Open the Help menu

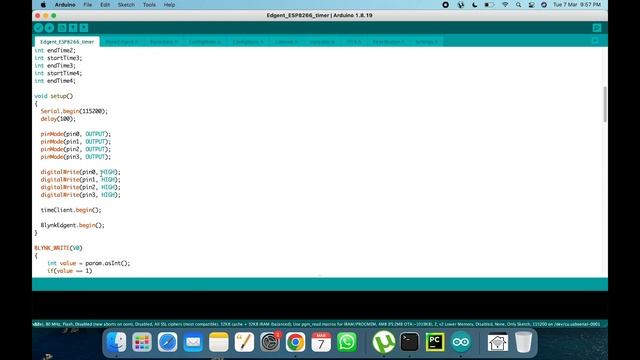[169, 5]
